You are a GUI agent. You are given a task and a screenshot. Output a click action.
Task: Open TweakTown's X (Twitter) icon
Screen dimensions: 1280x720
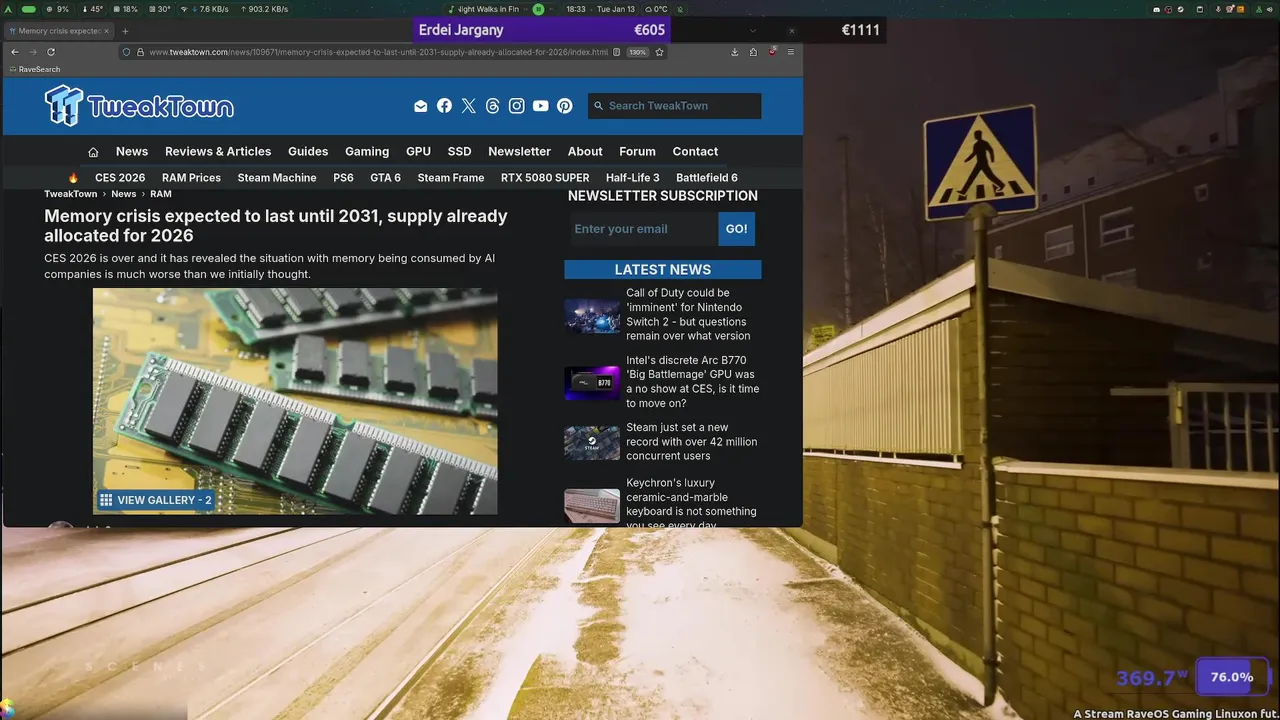468,106
